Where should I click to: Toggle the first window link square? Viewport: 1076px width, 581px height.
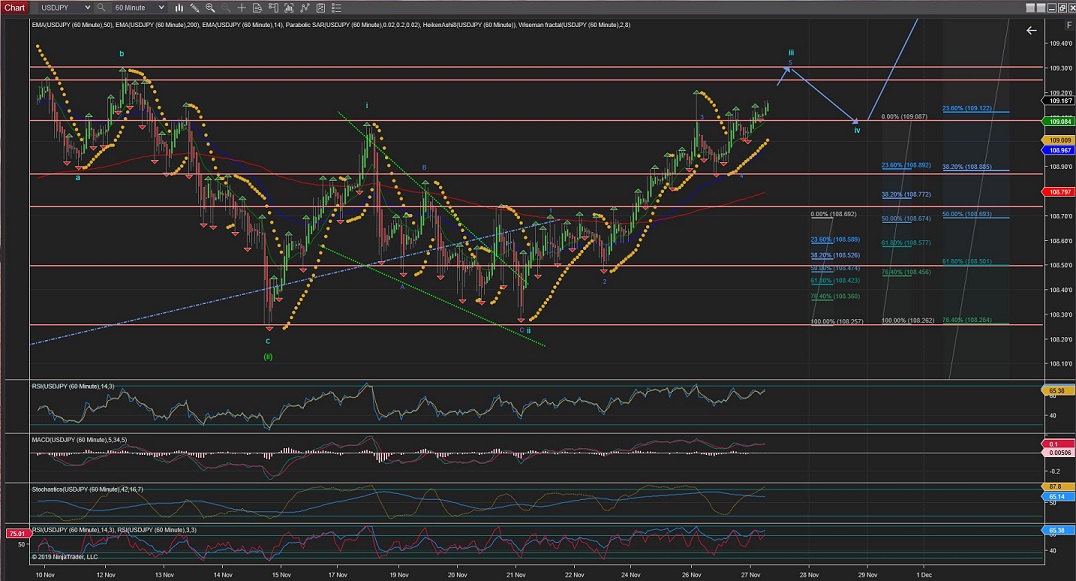click(x=1029, y=7)
